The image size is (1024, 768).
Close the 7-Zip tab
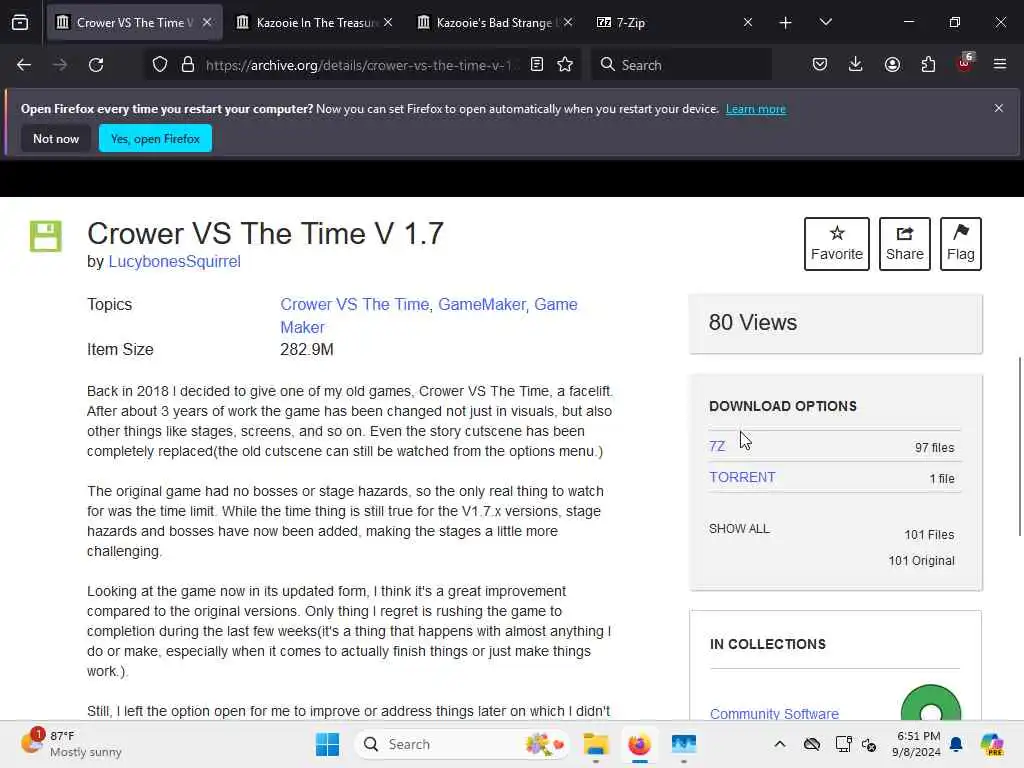click(748, 23)
